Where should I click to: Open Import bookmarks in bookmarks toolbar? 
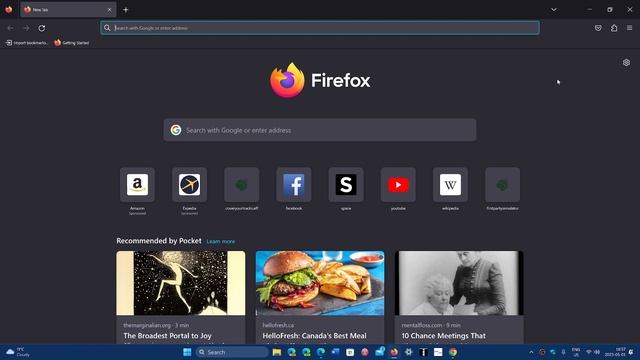click(x=27, y=43)
